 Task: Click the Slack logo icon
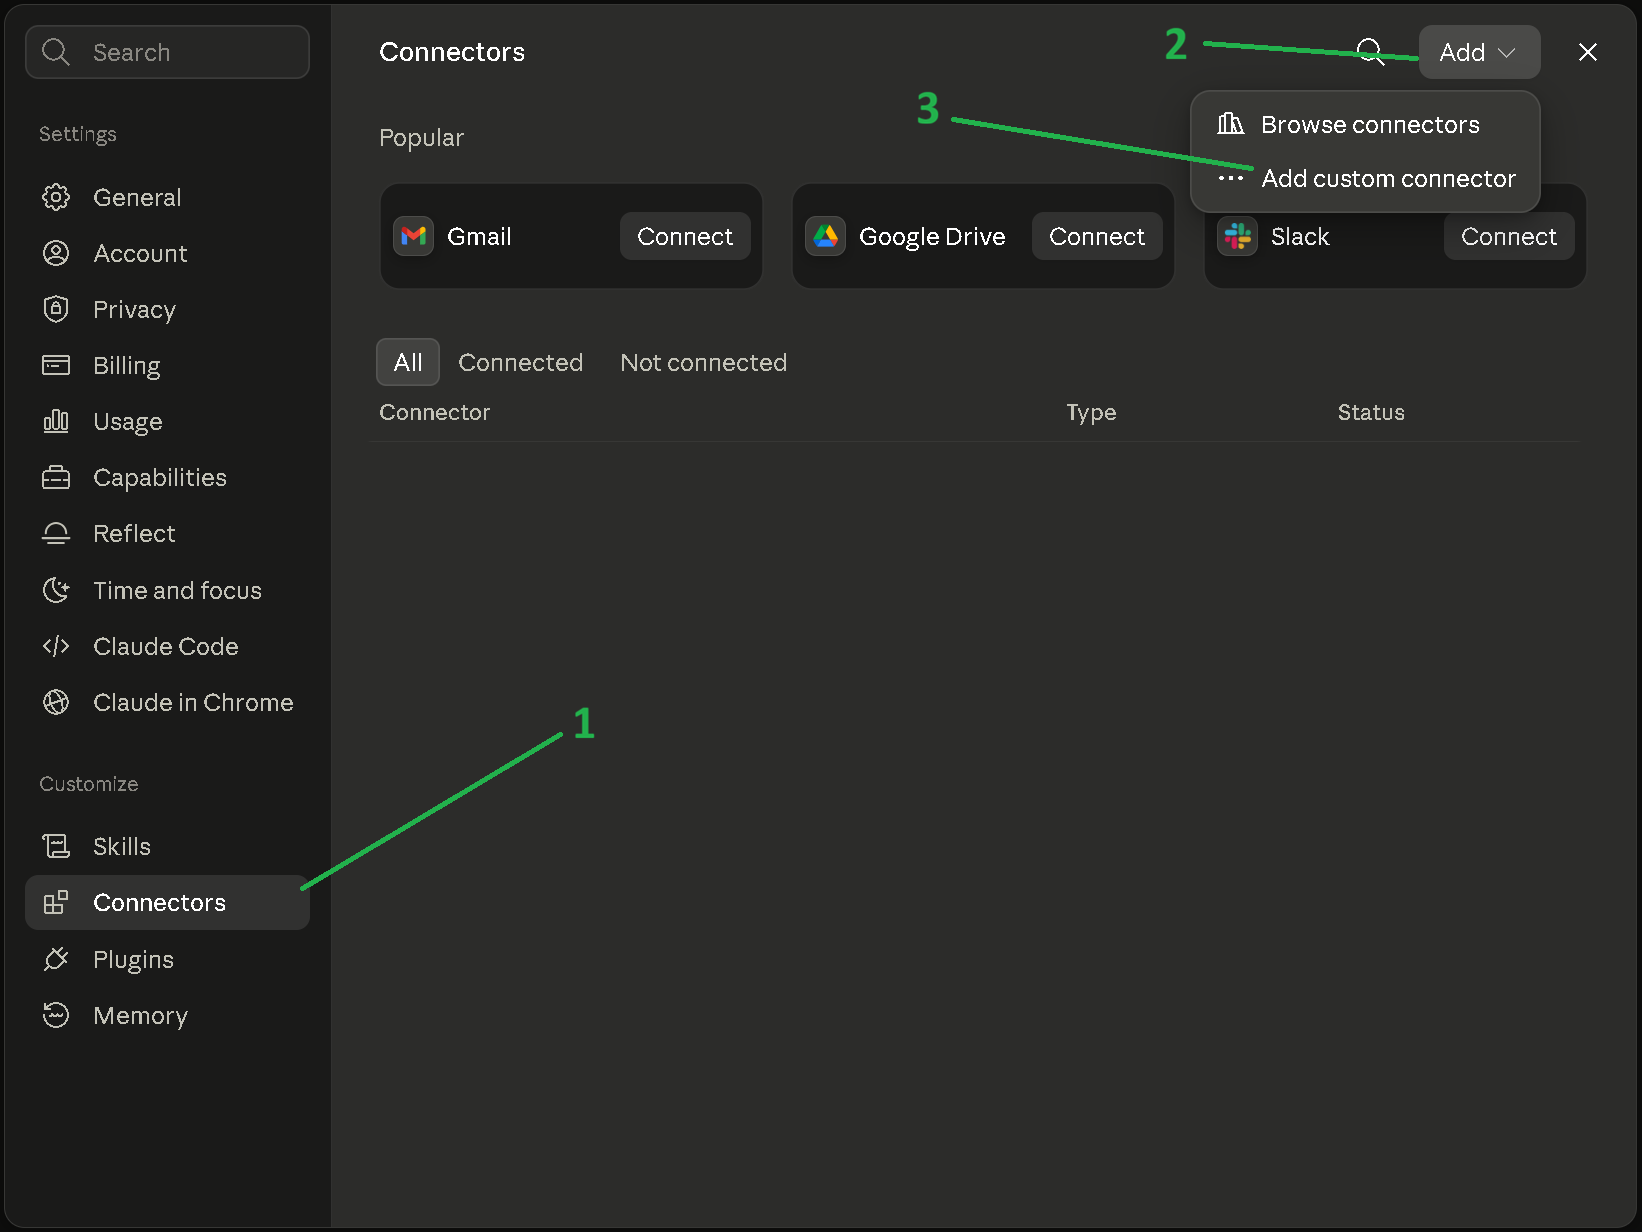point(1237,236)
